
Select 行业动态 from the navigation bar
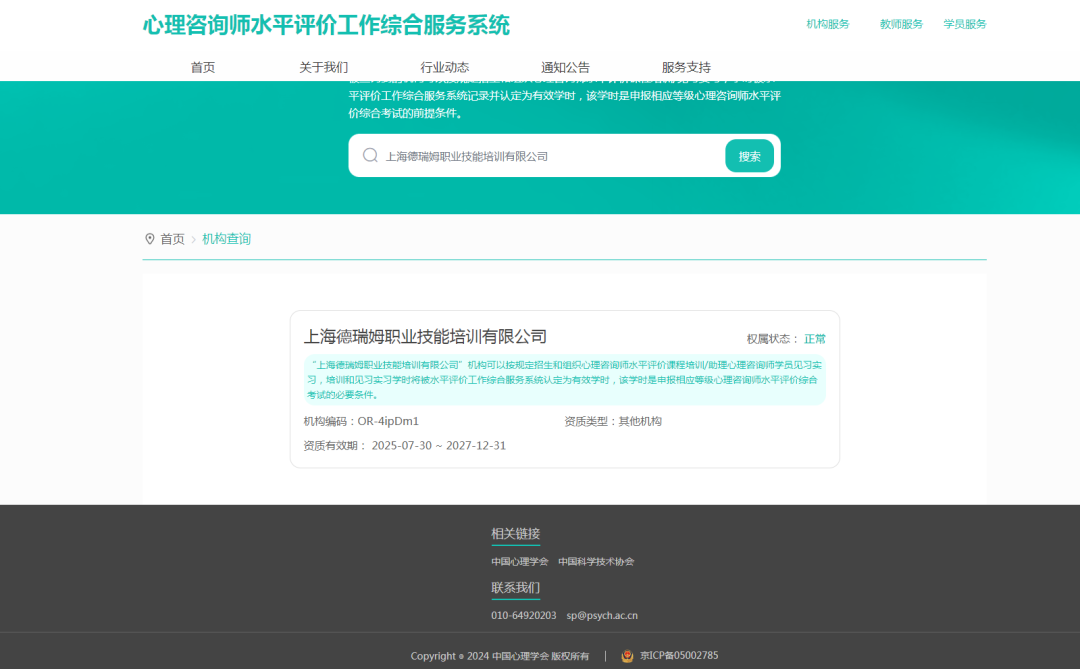(444, 67)
